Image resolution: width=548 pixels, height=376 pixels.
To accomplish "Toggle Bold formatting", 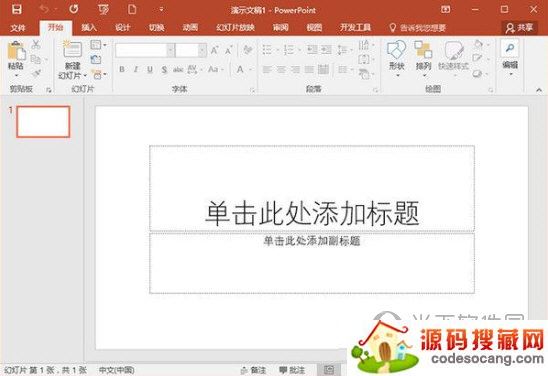I will click(x=122, y=69).
